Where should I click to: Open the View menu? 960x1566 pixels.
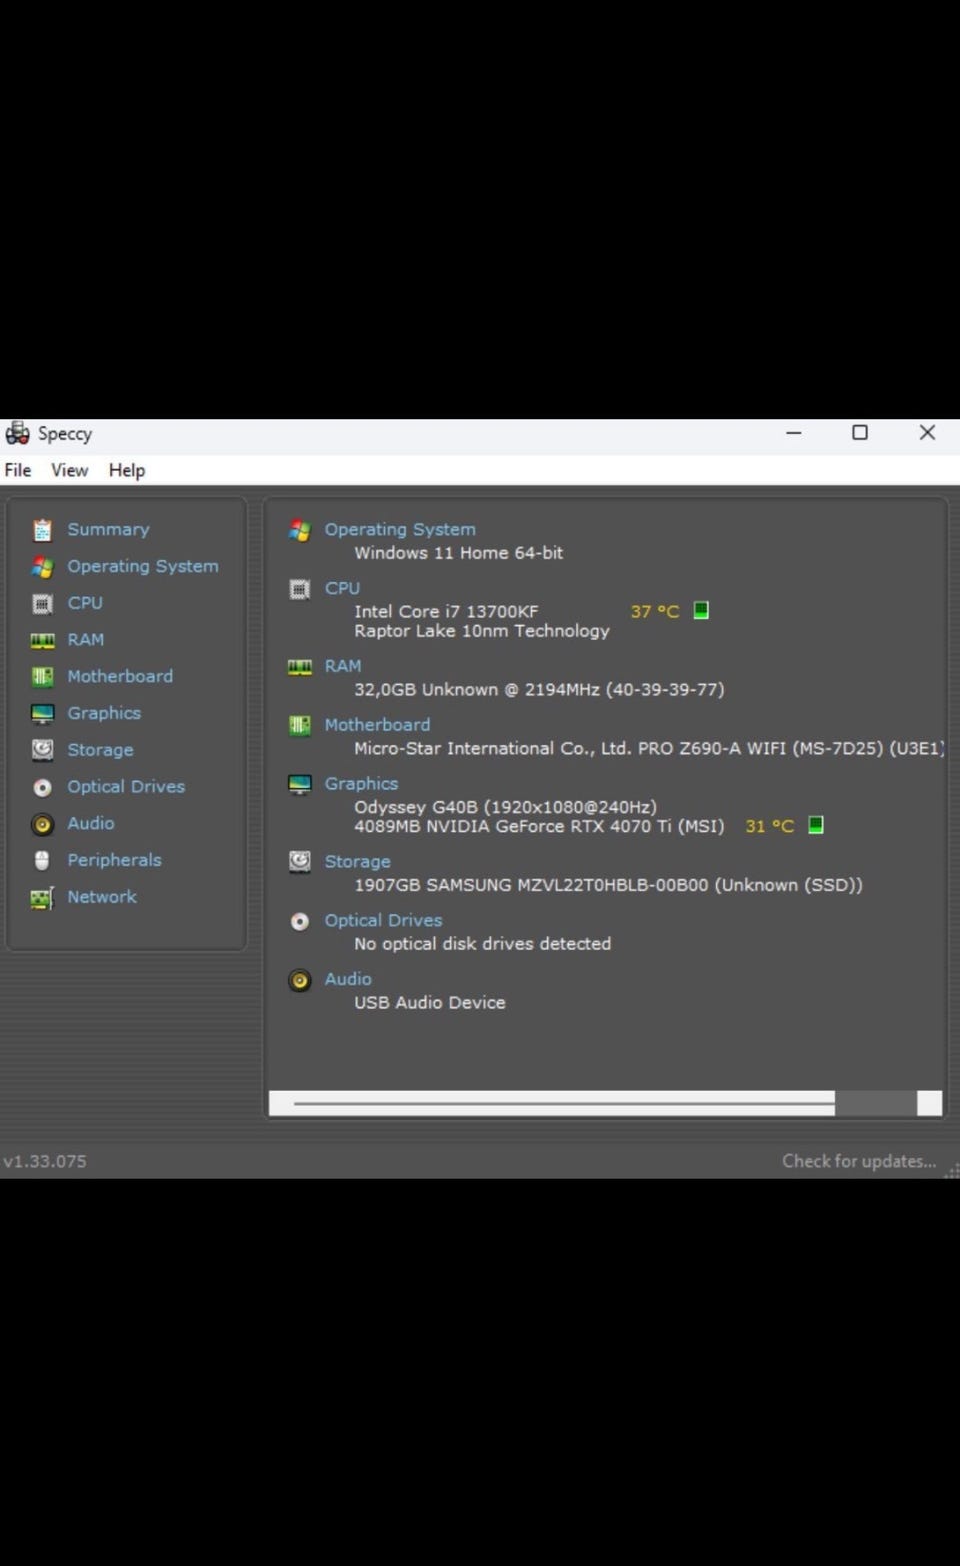click(69, 470)
